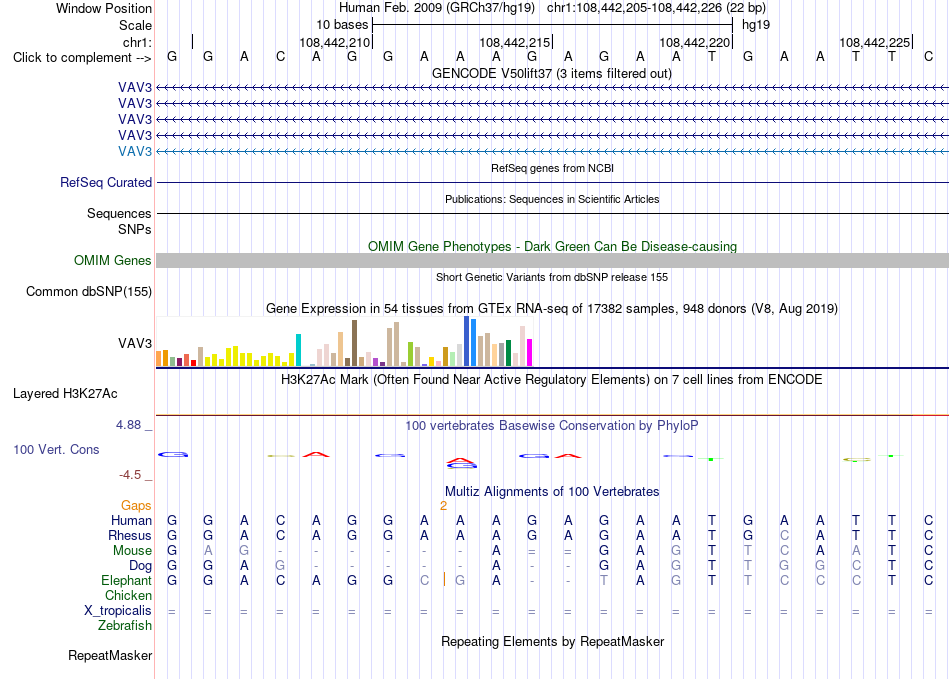
Task: Click 'Short Genetic Variants from dbSNP release 155'
Action: 552,277
